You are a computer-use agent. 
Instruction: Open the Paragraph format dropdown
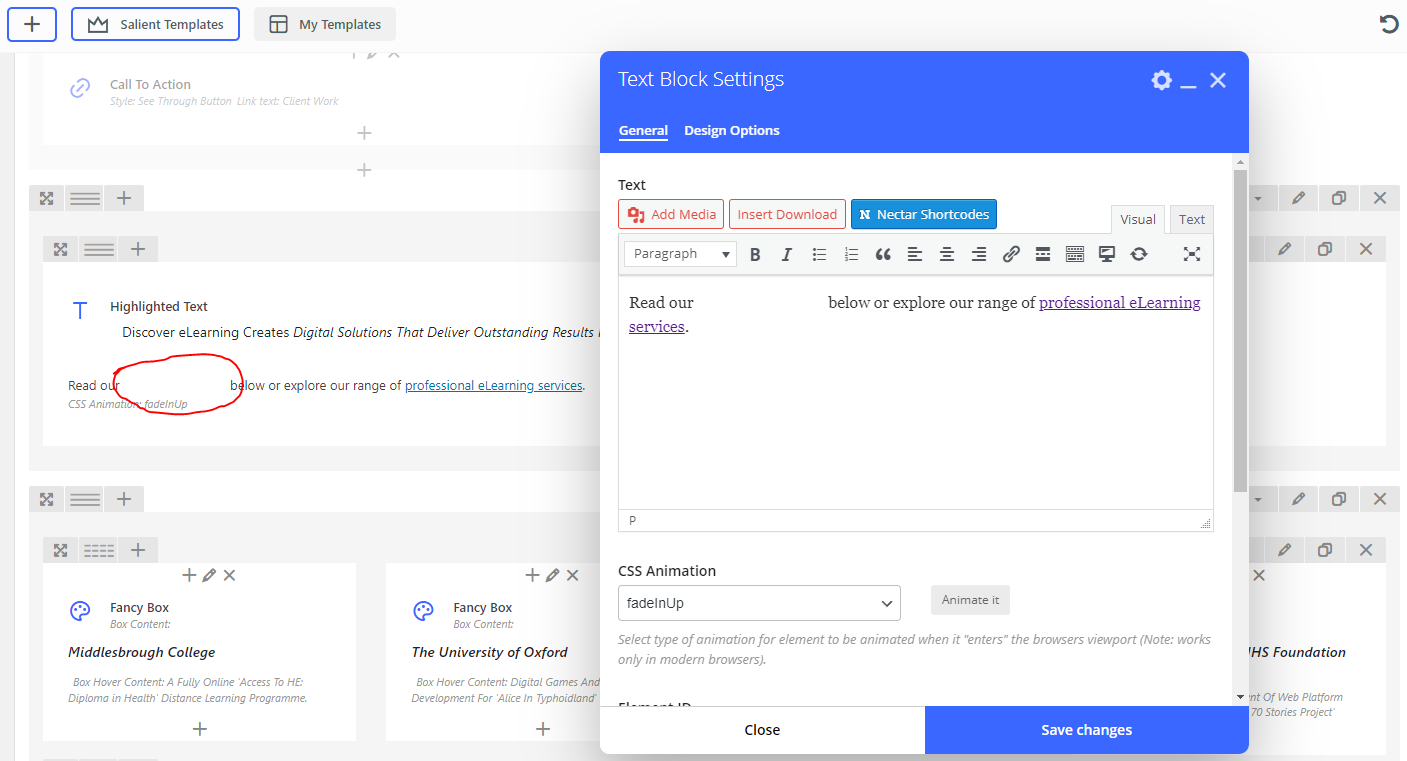(680, 254)
